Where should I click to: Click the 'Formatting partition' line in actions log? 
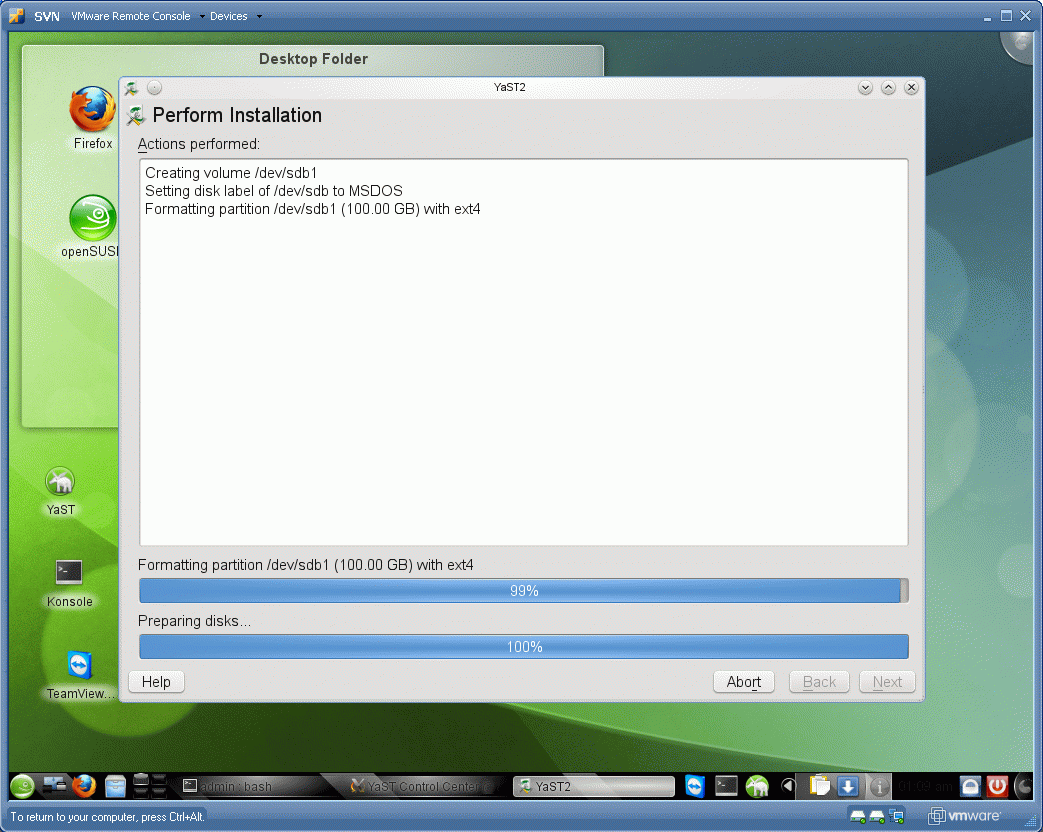tap(313, 209)
